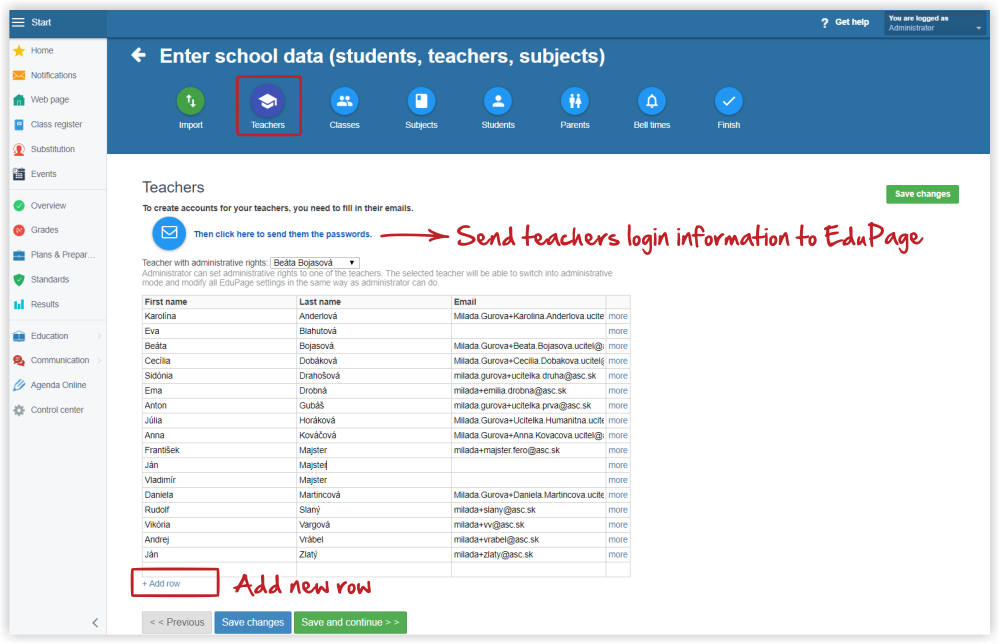This screenshot has width=1000, height=644.
Task: Click last name cell 'Drobná'
Action: click(374, 391)
